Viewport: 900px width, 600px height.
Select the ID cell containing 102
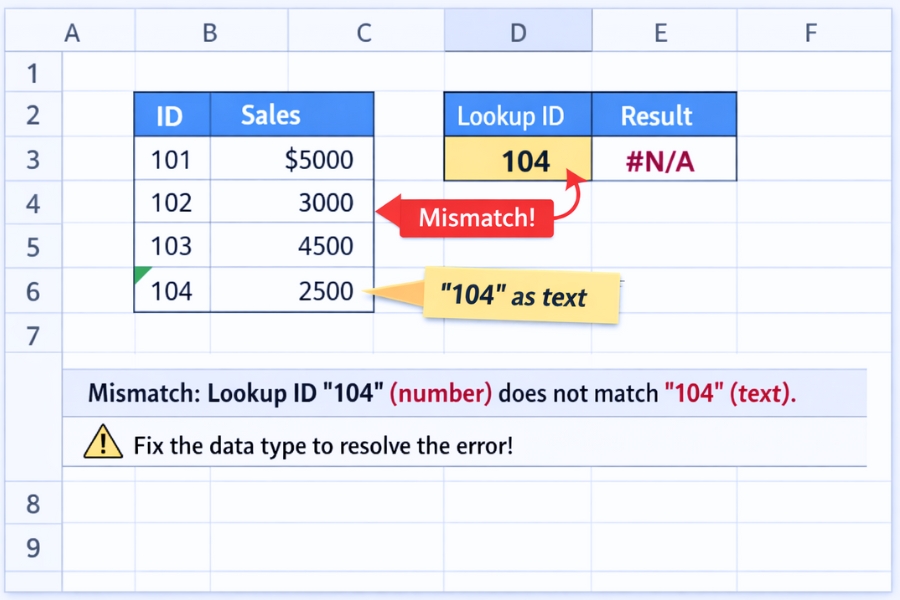[171, 203]
